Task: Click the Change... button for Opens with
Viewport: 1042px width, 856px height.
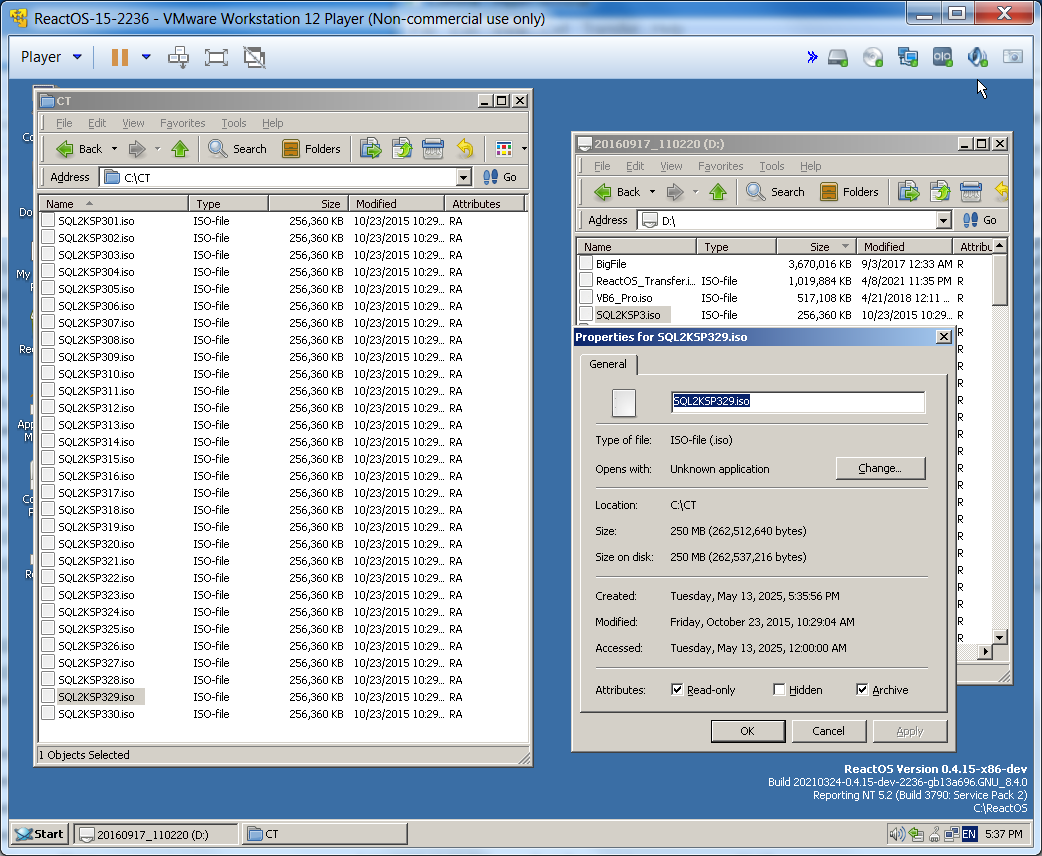Action: point(880,469)
